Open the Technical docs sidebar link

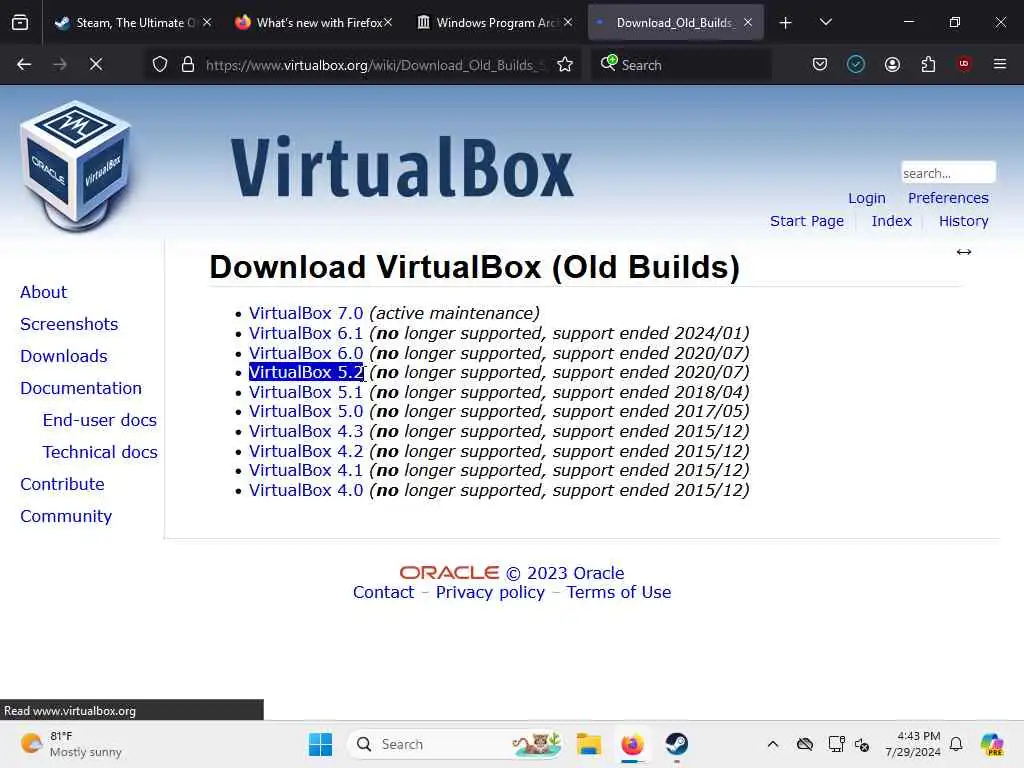100,452
